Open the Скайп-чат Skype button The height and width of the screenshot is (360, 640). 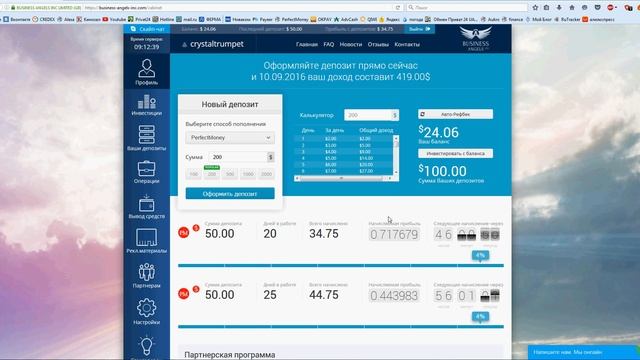click(147, 29)
